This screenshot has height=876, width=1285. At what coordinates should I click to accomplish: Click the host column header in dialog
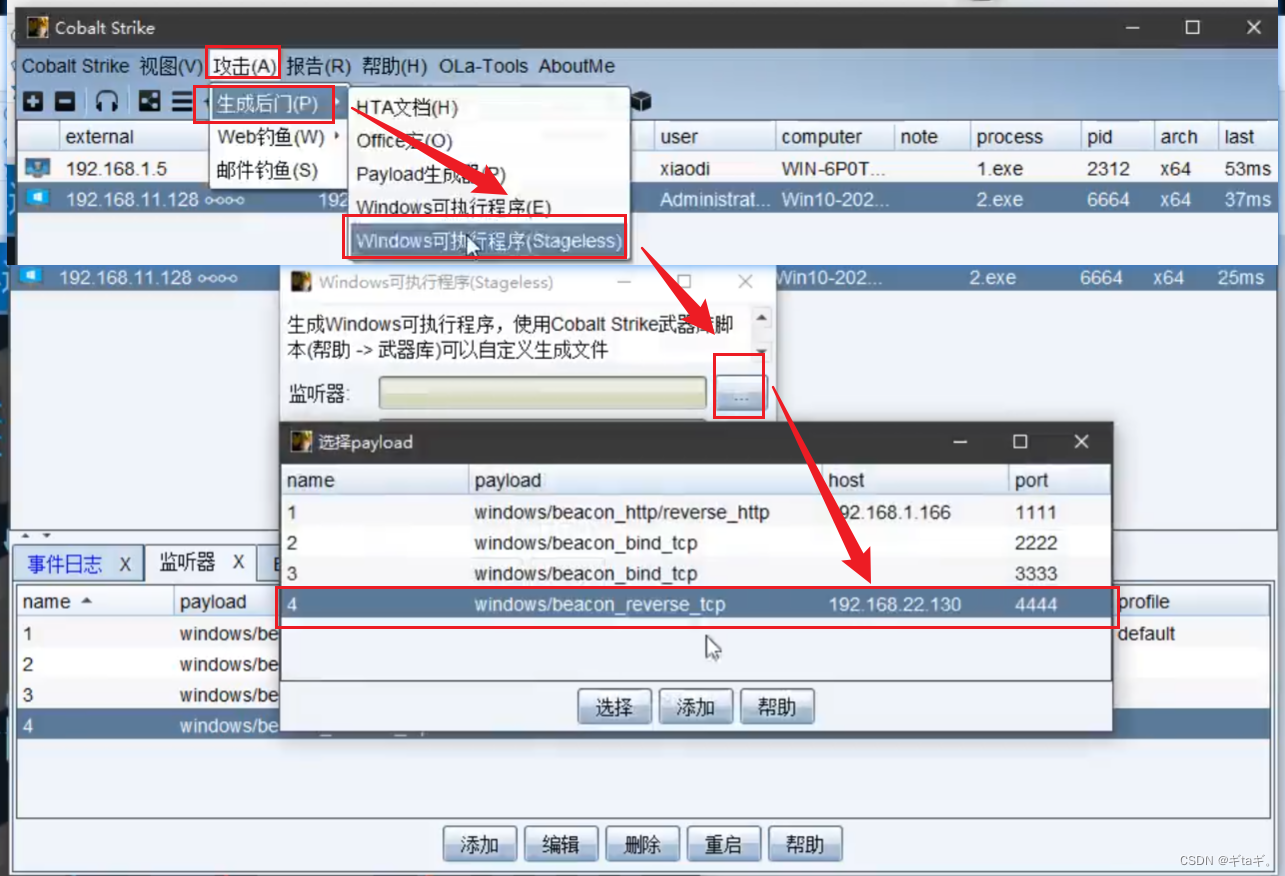pyautogui.click(x=916, y=480)
